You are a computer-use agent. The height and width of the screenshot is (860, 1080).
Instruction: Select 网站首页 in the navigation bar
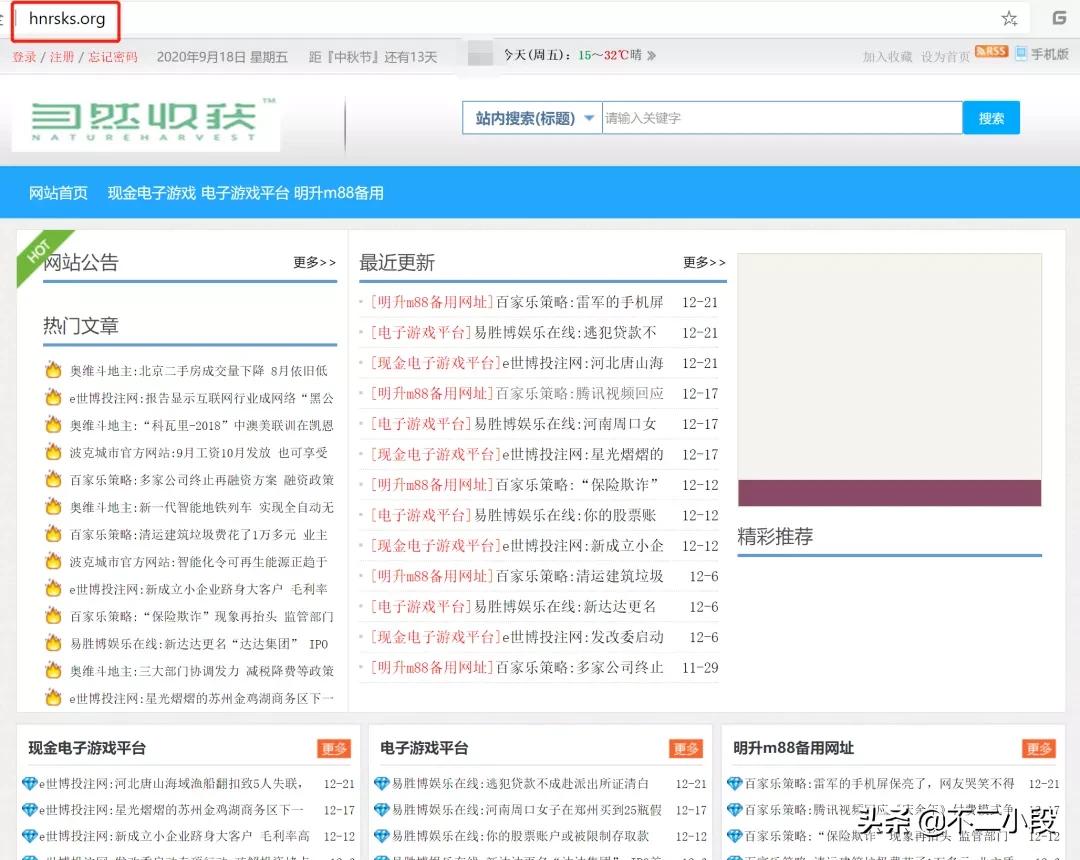click(x=57, y=192)
